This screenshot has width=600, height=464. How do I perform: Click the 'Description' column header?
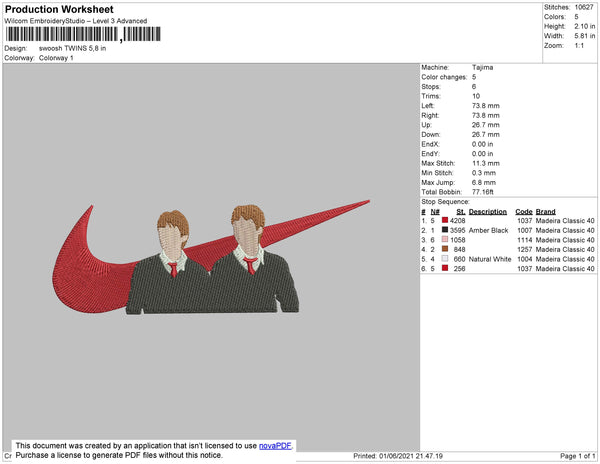pos(488,212)
